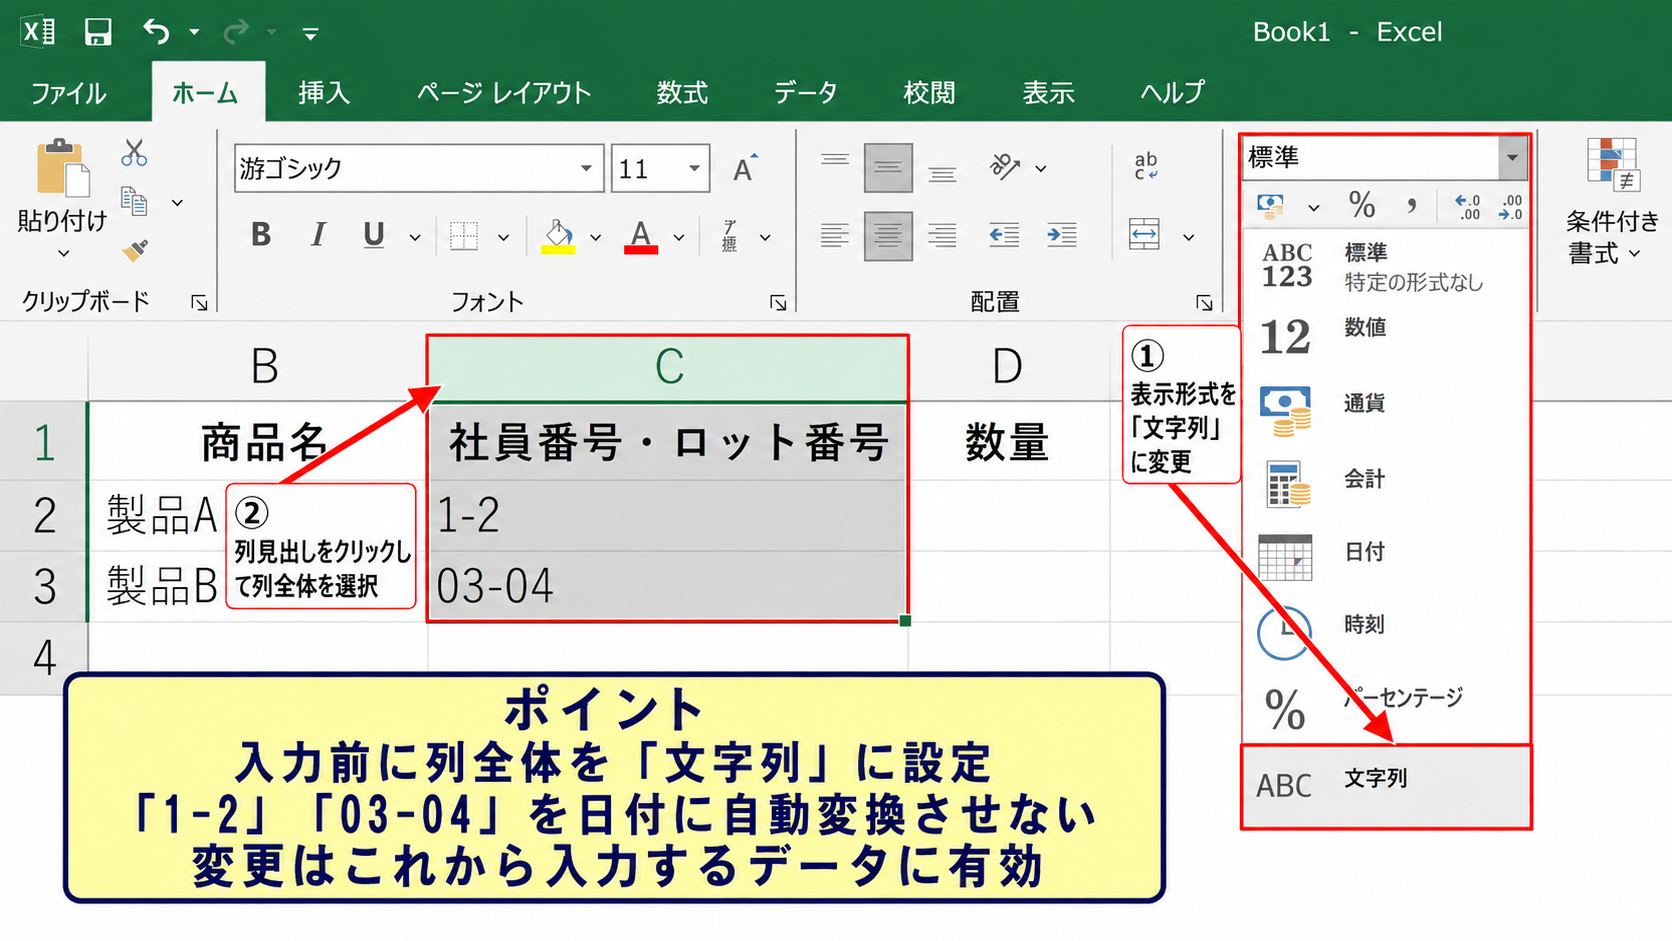Choose 日付 in the format list
1672x941 pixels.
1386,556
